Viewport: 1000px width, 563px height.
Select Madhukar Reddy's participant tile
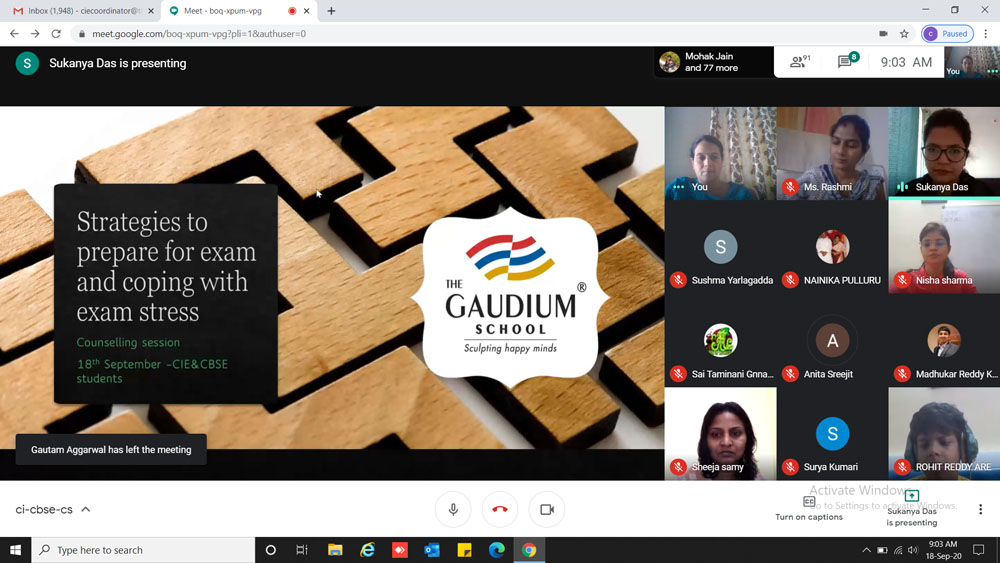pyautogui.click(x=944, y=340)
